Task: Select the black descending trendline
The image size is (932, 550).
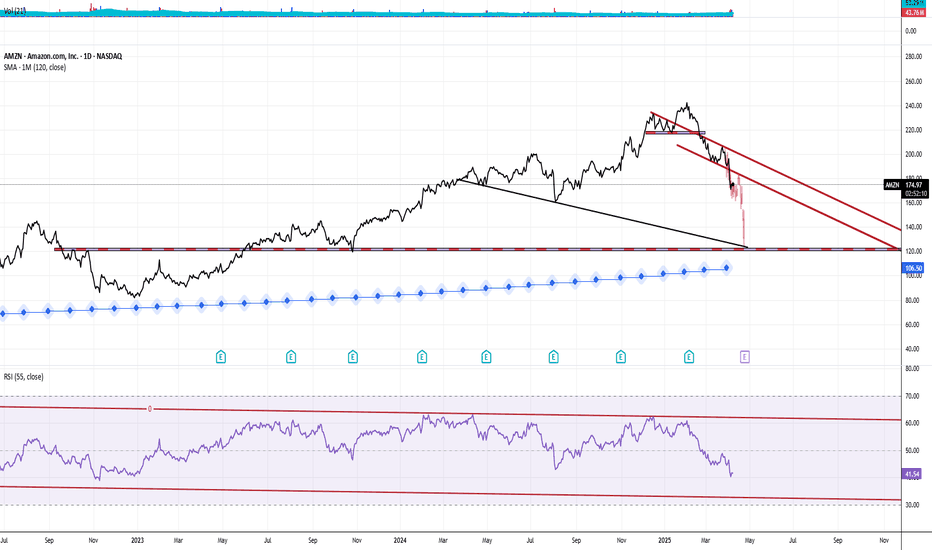Action: [x=603, y=212]
